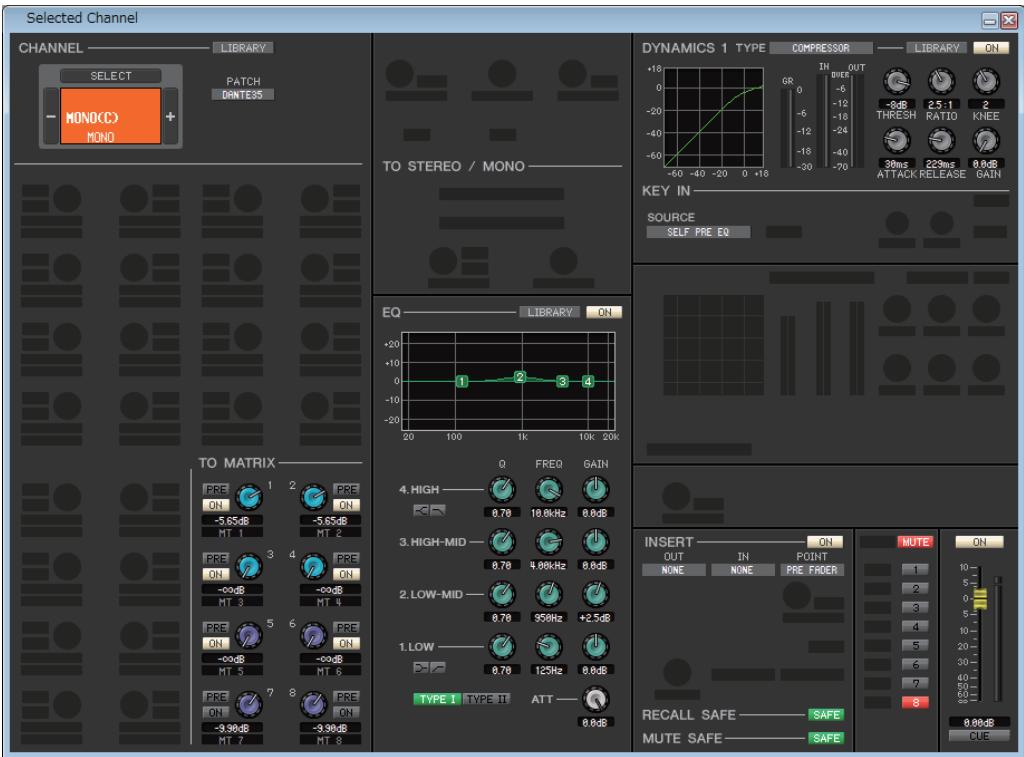The height and width of the screenshot is (757, 1024).
Task: Open the Dynamics TYPE COMPRESSOR selector
Action: (x=821, y=48)
